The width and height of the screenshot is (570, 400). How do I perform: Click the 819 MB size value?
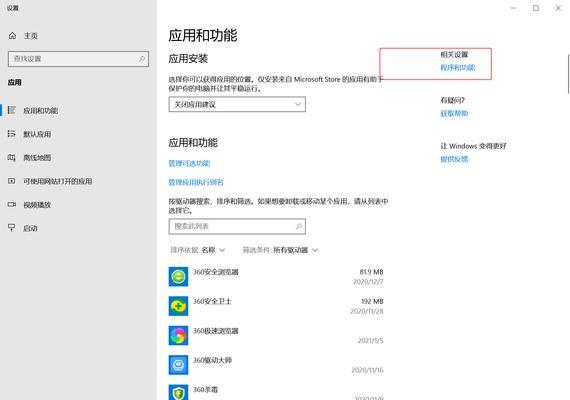(x=372, y=272)
